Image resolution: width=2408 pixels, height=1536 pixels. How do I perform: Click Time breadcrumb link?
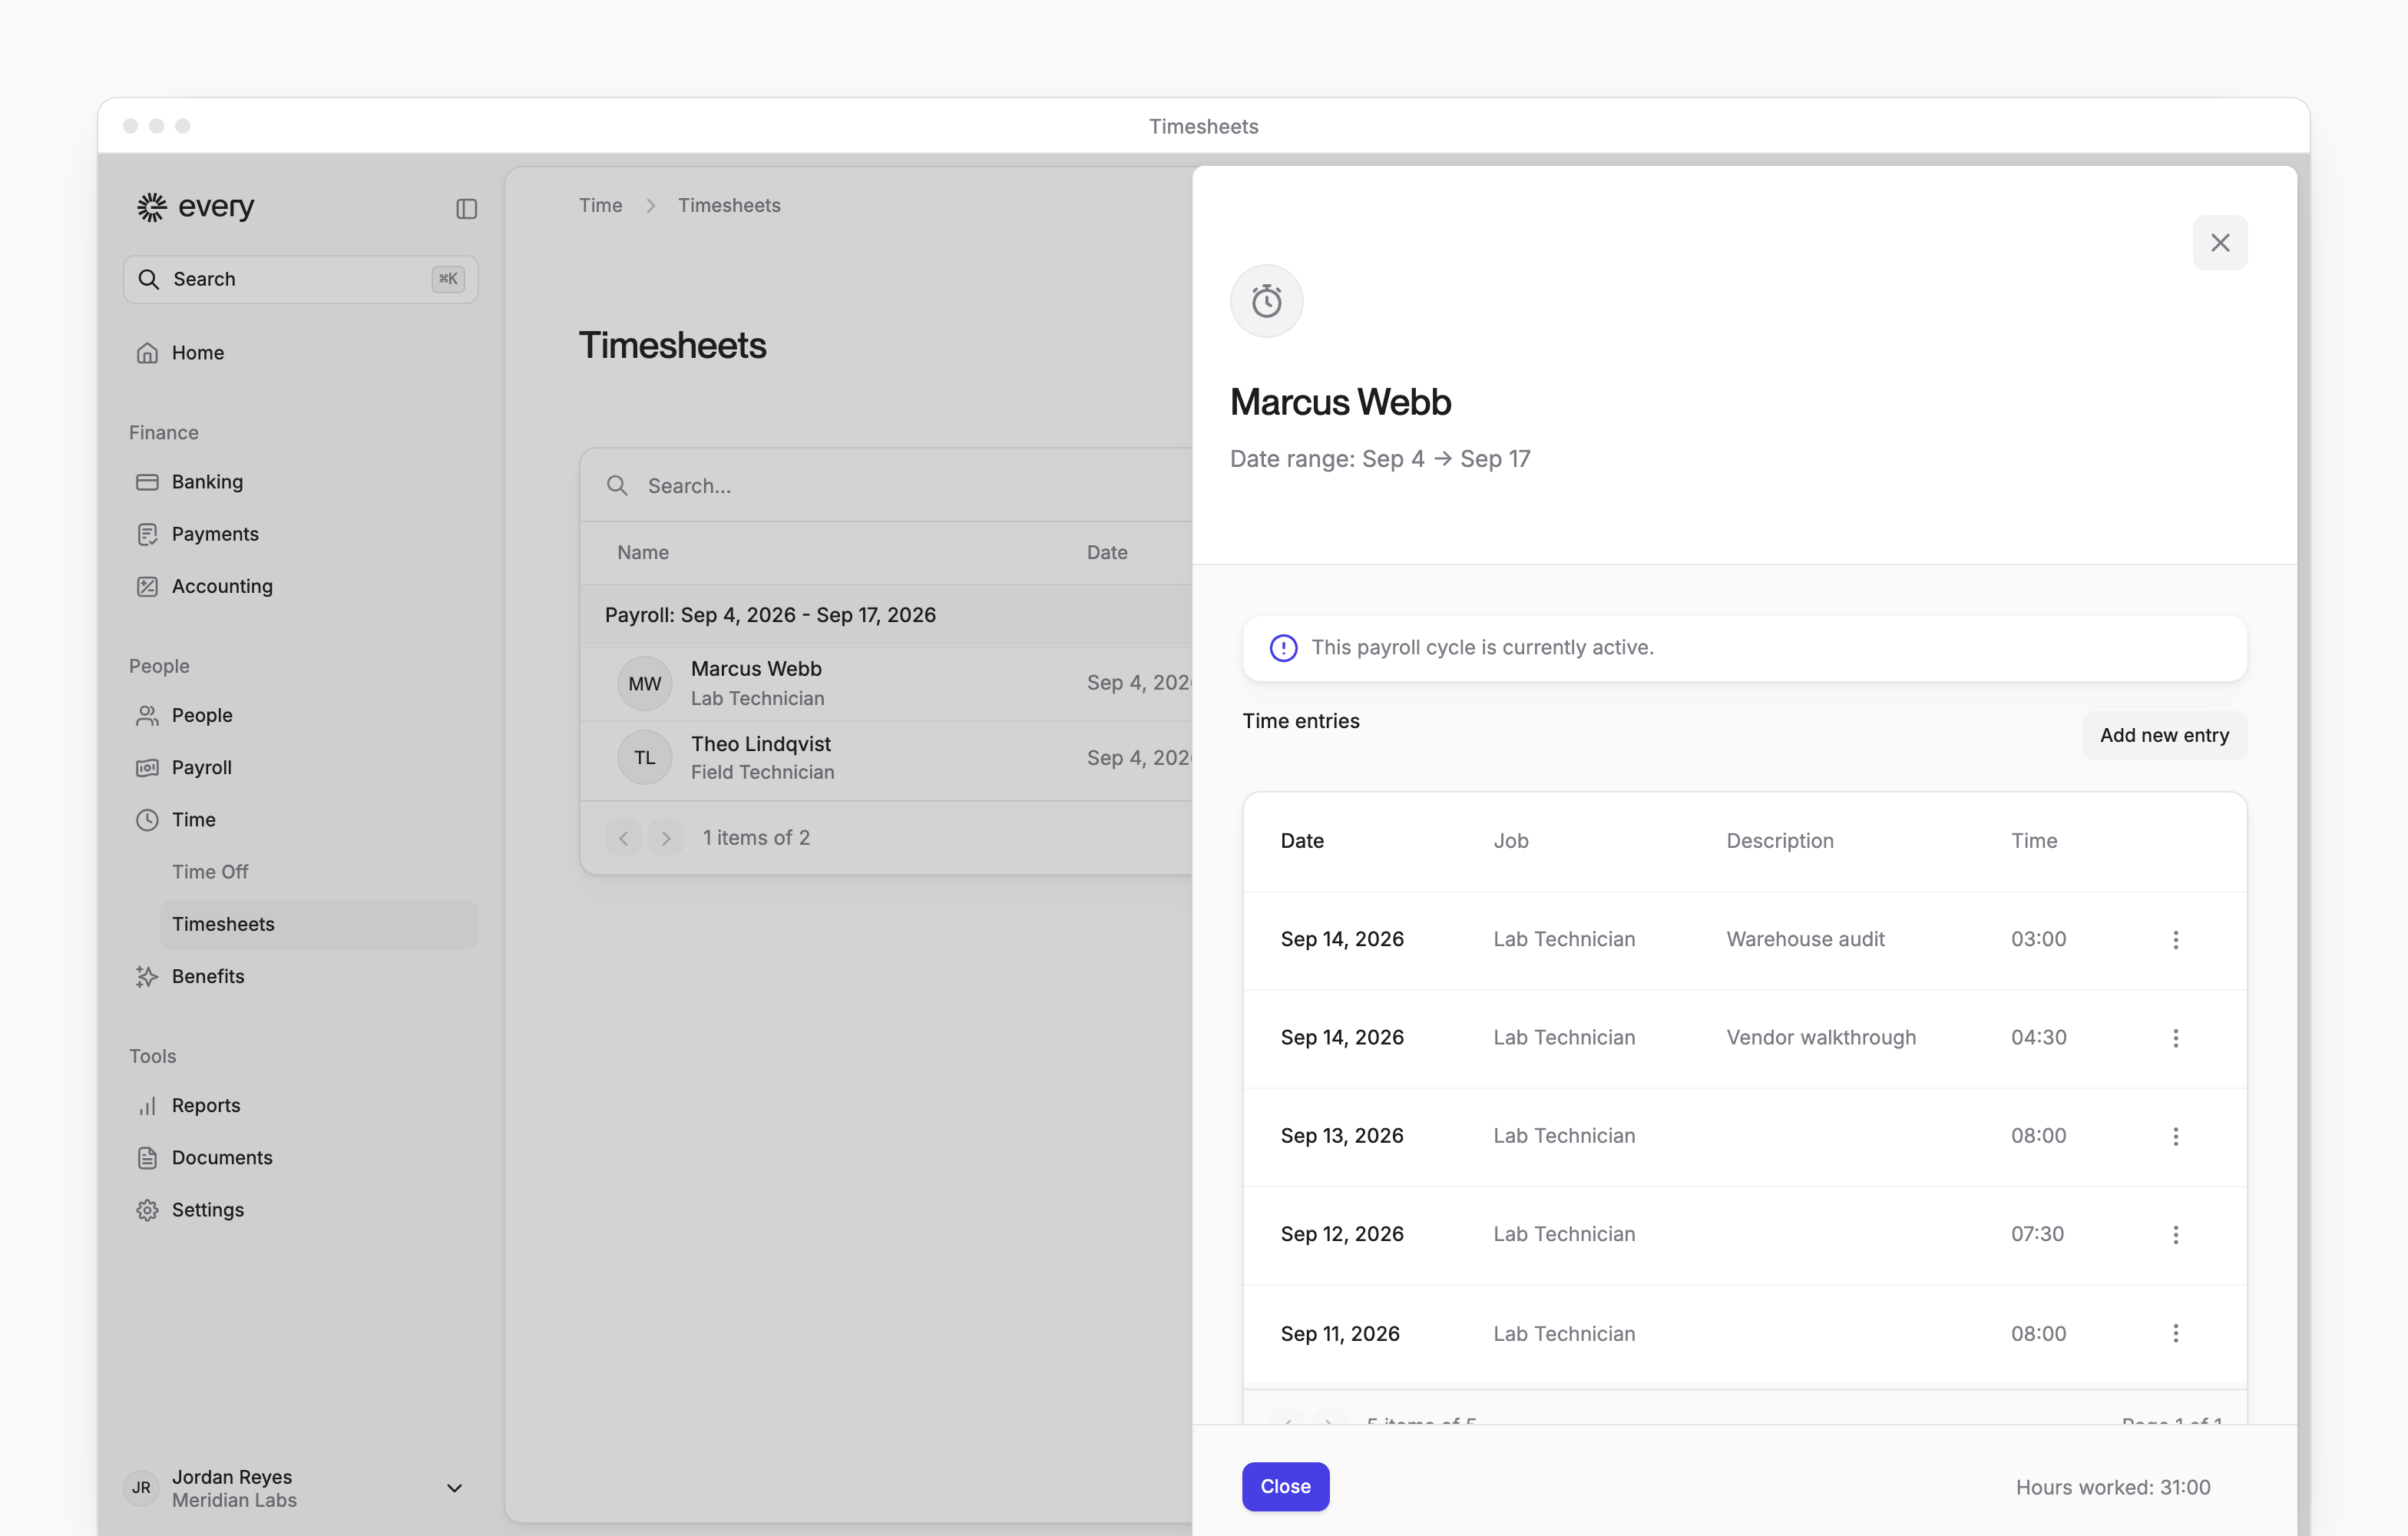(600, 205)
